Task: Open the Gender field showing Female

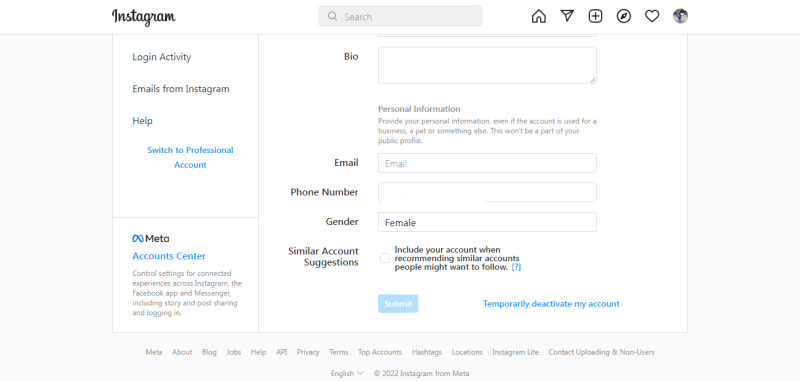Action: point(487,222)
